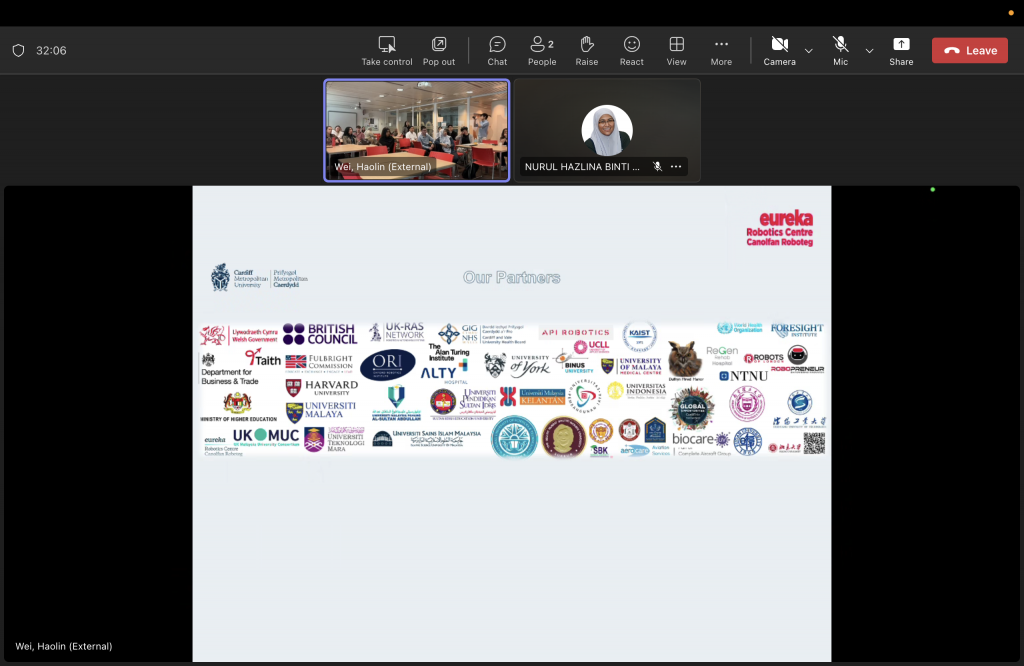Open More actions menu
1024x666 pixels.
click(721, 51)
